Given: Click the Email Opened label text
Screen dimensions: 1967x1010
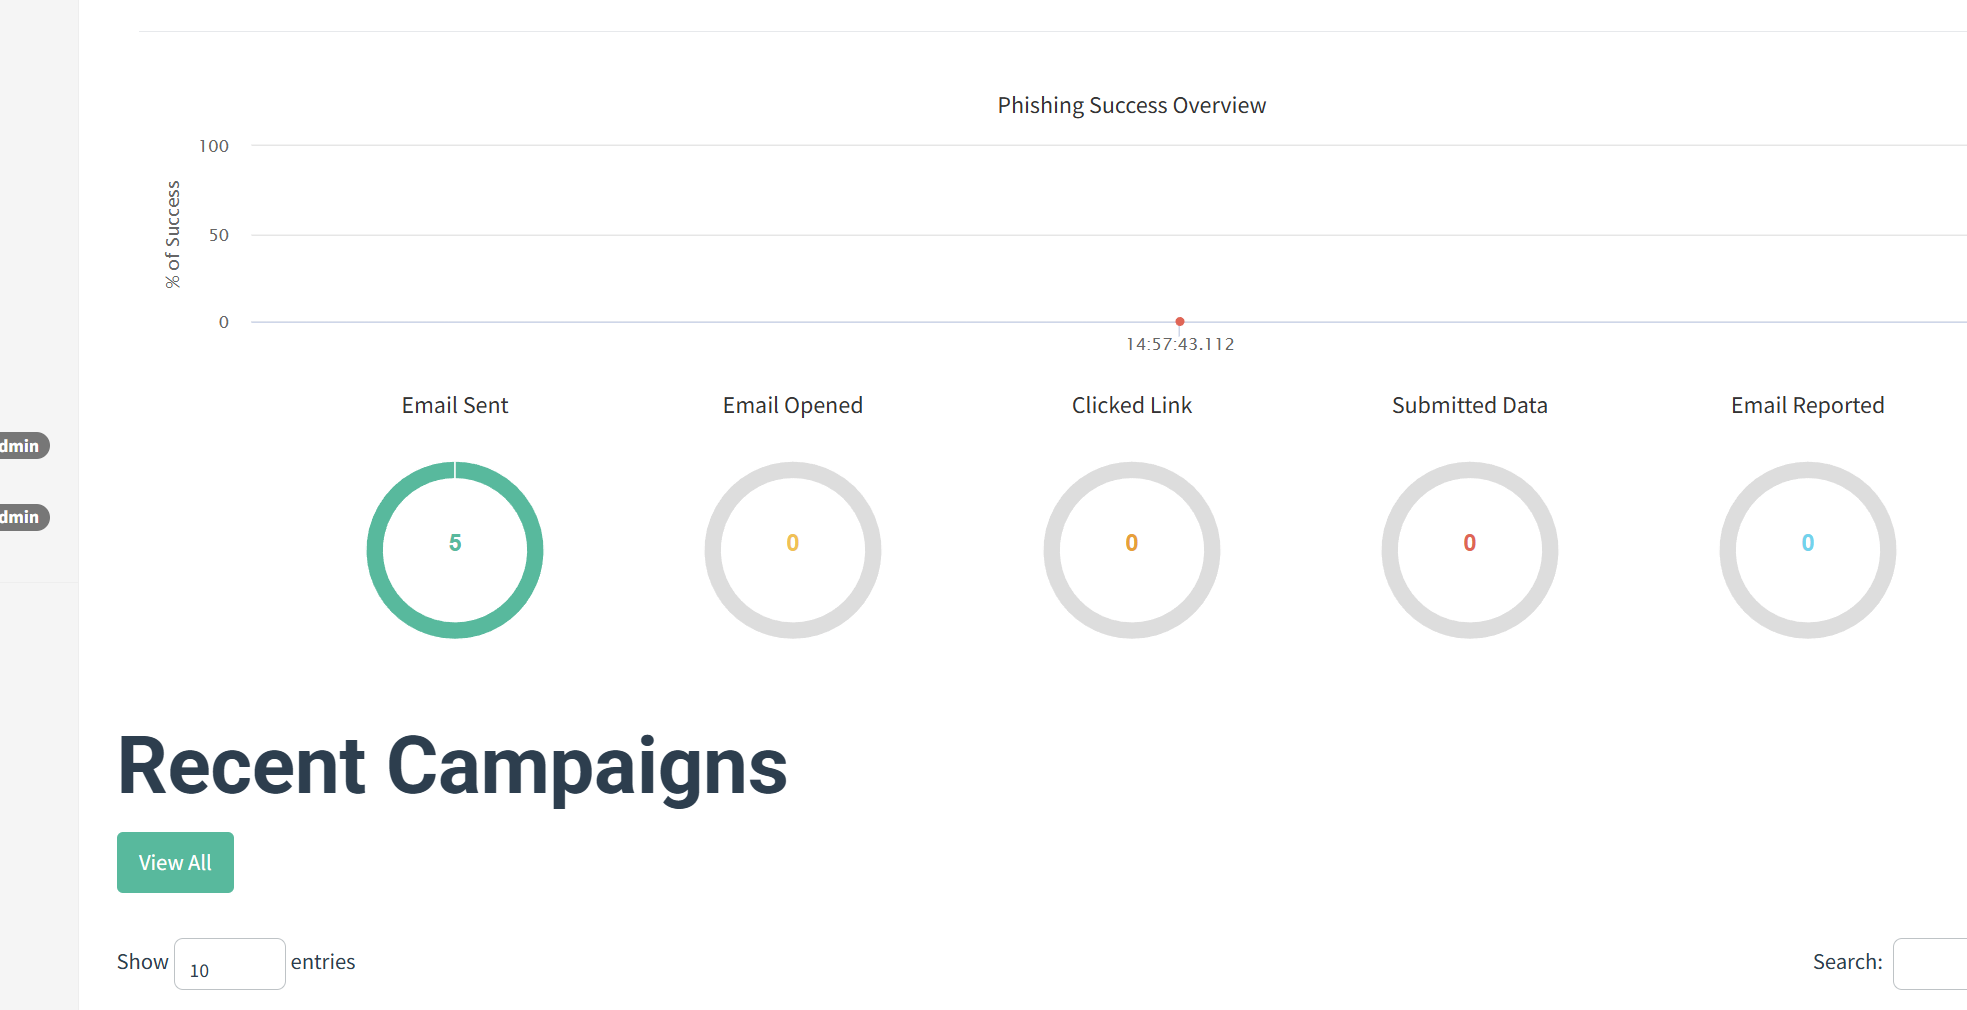Looking at the screenshot, I should tap(793, 405).
